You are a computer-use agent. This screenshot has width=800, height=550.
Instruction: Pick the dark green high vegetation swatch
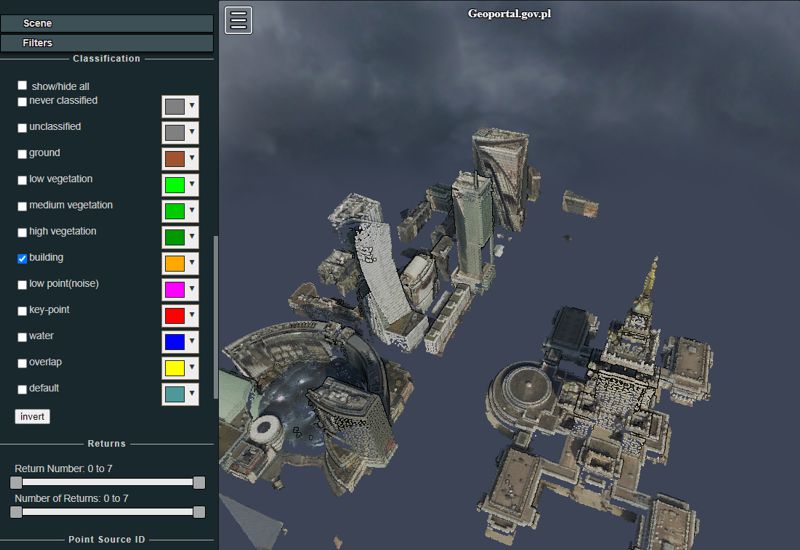coord(175,237)
